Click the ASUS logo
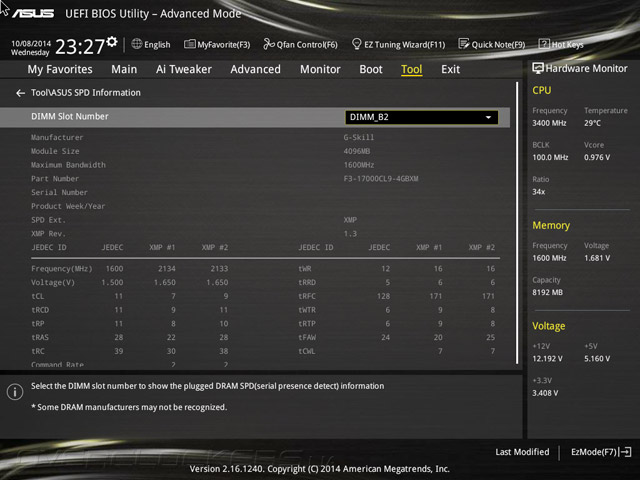This screenshot has height=480, width=640. [x=33, y=13]
